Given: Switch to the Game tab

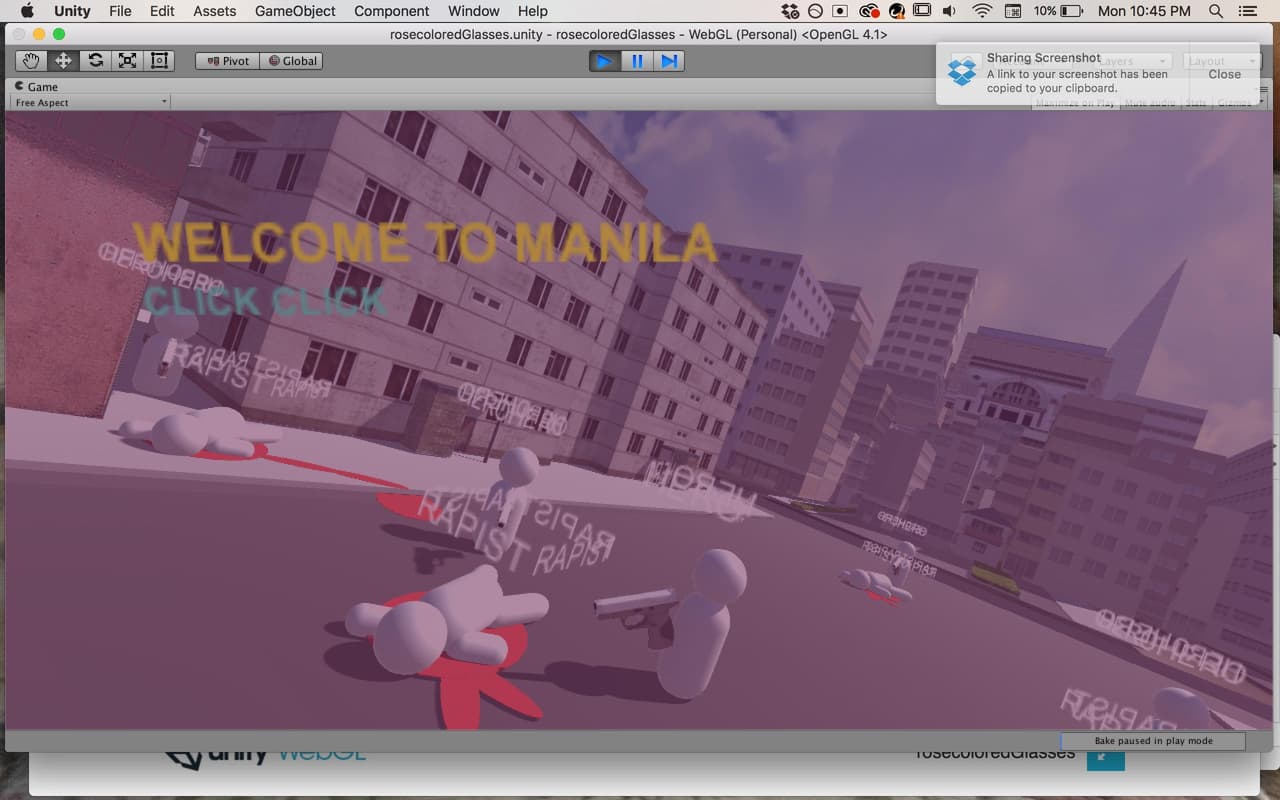Looking at the screenshot, I should pos(36,87).
